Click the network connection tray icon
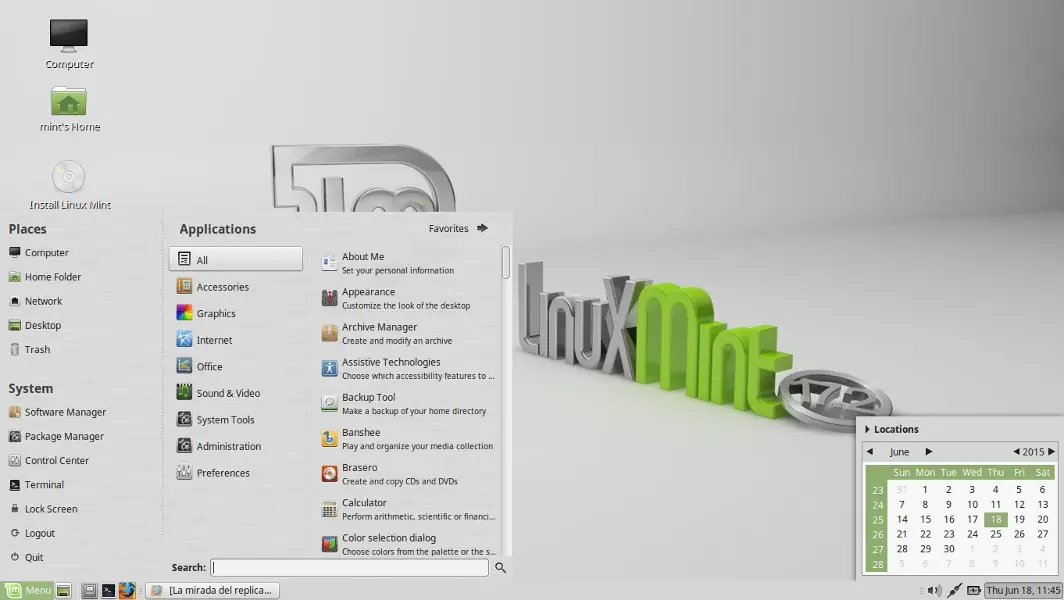The image size is (1064, 600). tap(954, 590)
